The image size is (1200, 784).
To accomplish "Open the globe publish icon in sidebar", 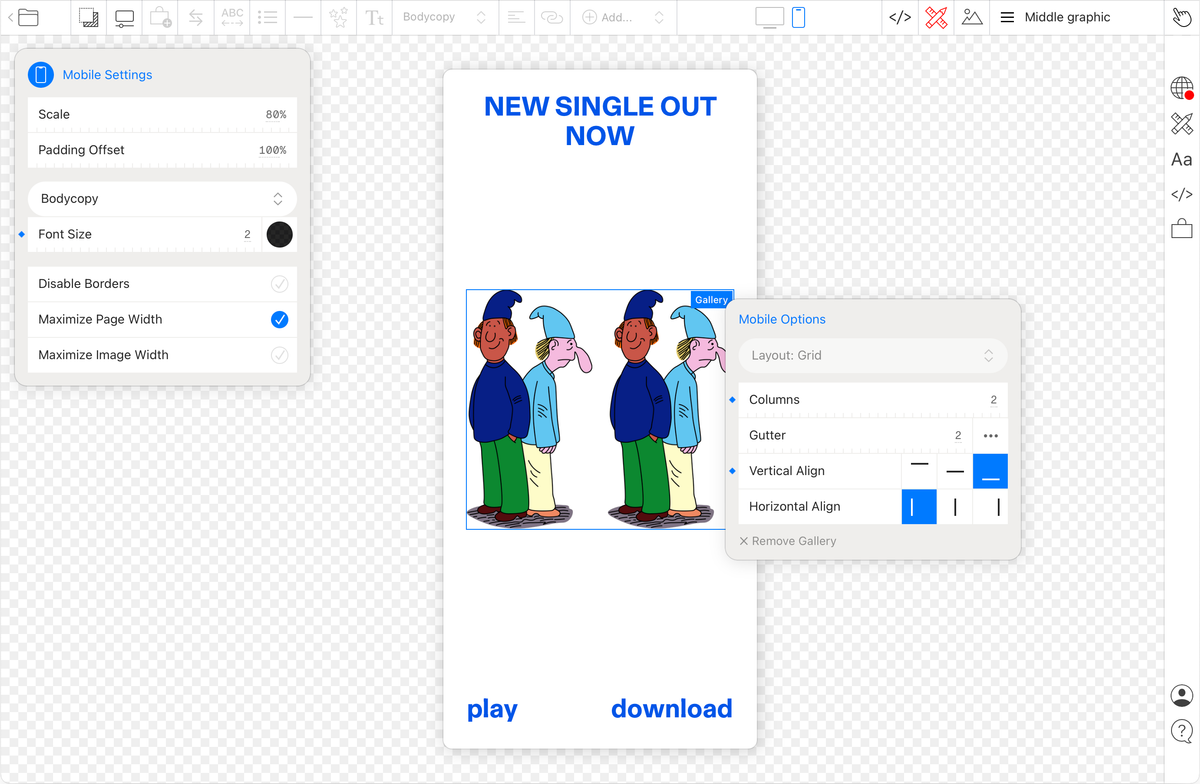I will tap(1181, 87).
